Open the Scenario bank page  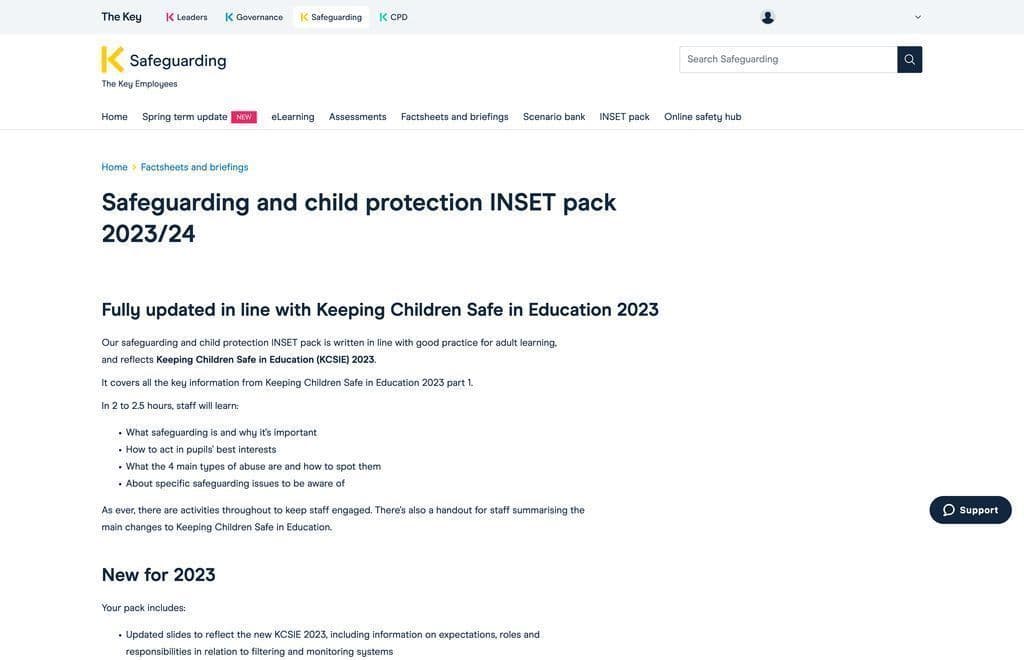click(x=554, y=117)
